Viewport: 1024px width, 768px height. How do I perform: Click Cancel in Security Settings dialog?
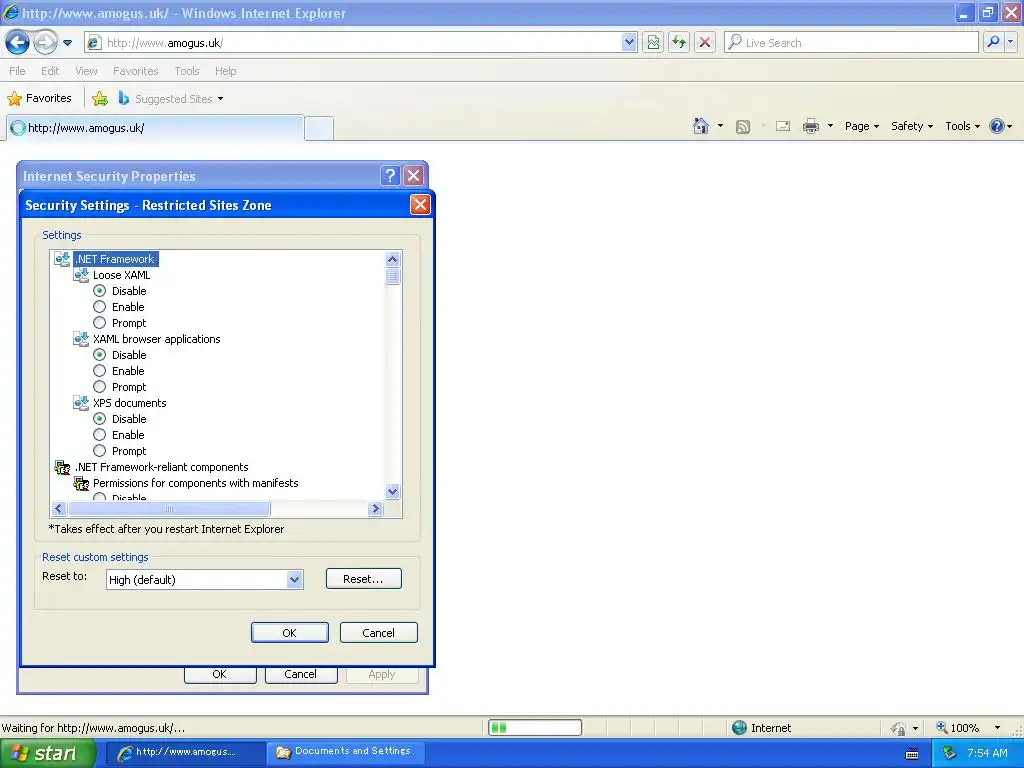(379, 633)
